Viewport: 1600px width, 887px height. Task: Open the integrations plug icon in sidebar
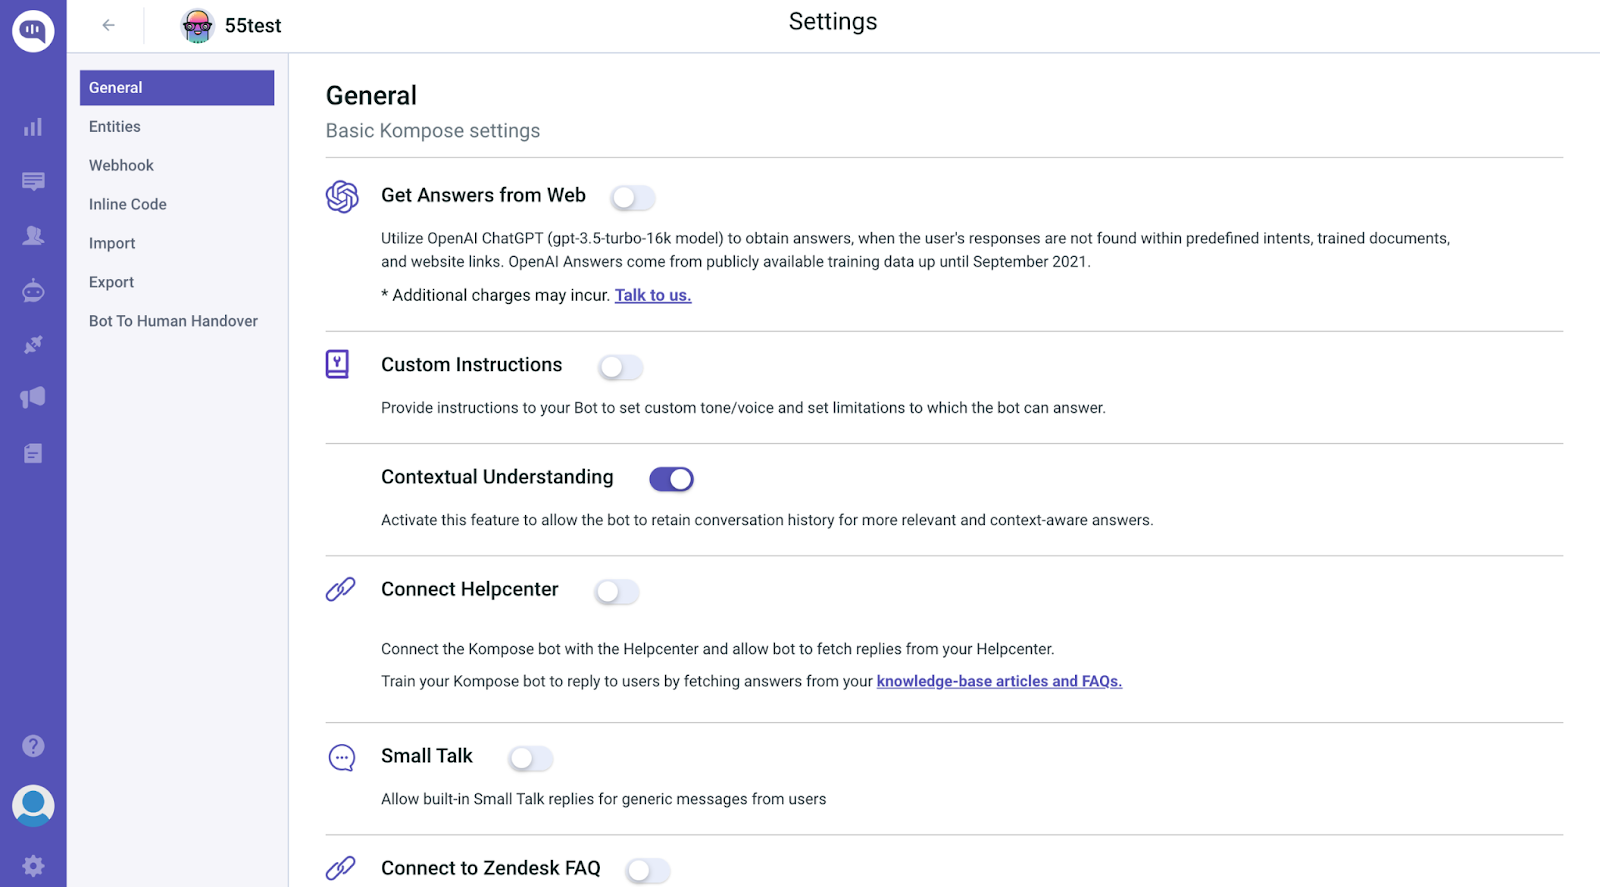(33, 344)
